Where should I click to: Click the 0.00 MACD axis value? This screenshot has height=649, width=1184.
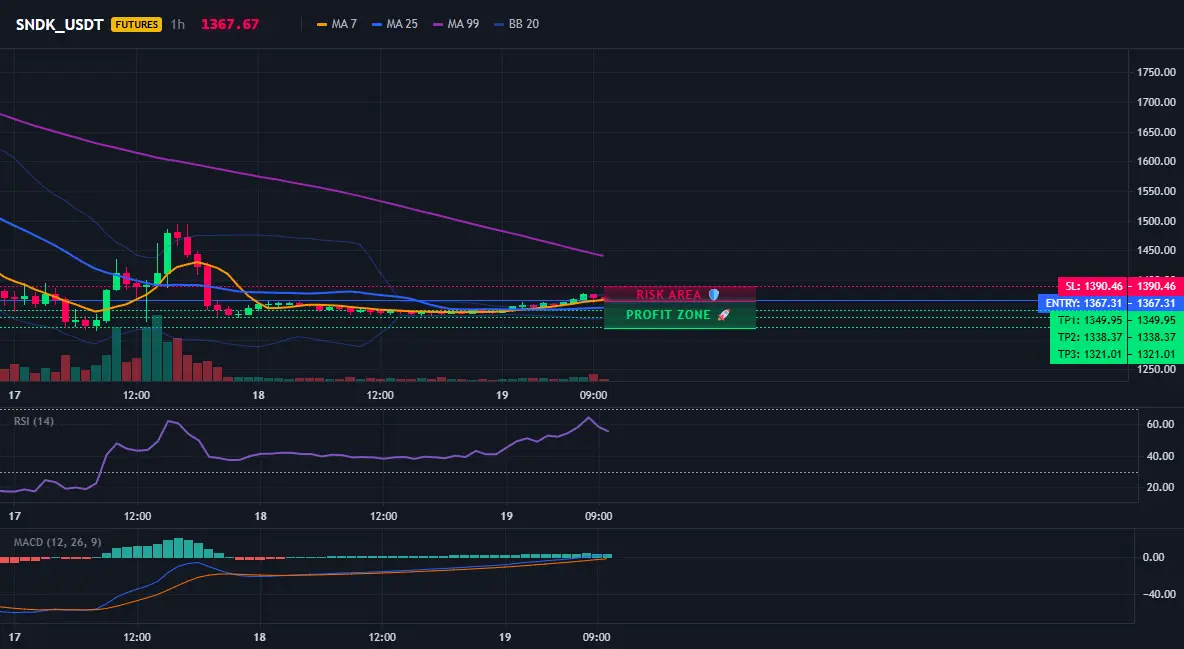click(x=1153, y=558)
